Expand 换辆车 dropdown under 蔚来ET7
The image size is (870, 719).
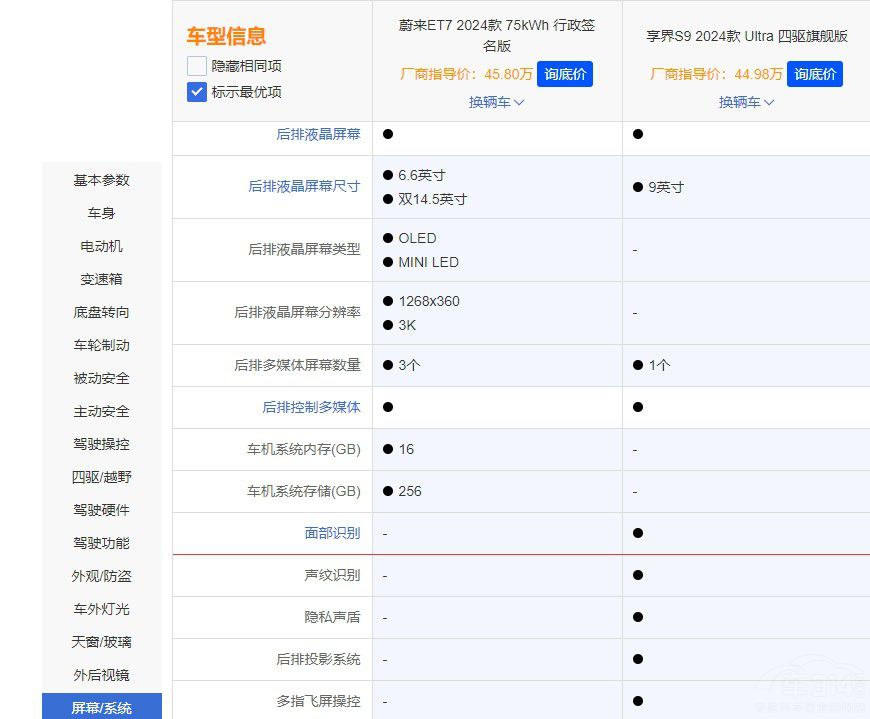pos(496,102)
